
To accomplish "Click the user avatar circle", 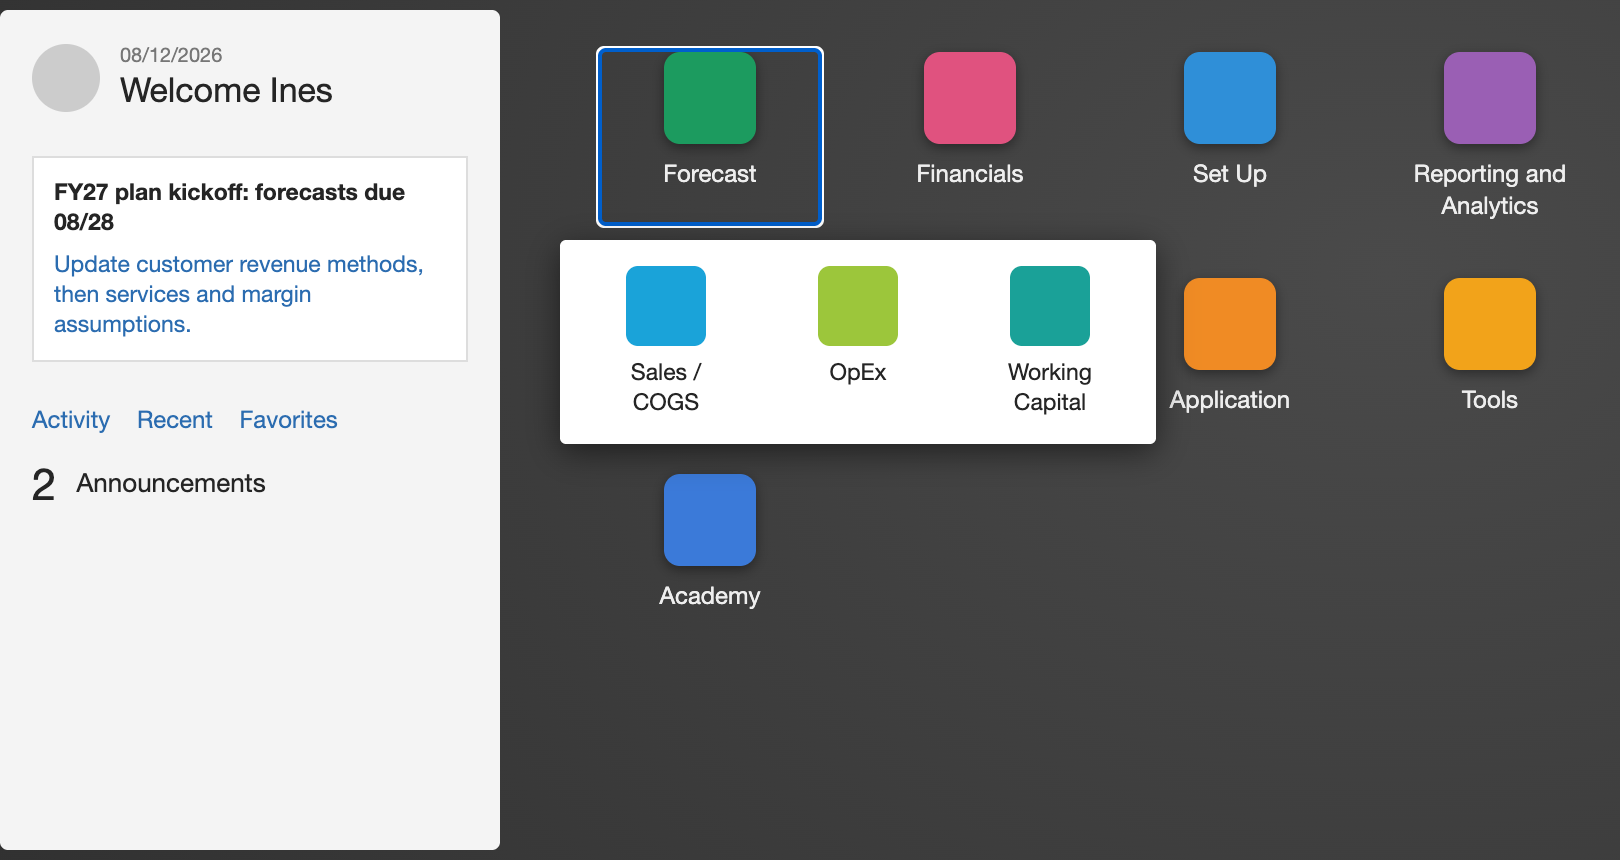I will coord(66,78).
